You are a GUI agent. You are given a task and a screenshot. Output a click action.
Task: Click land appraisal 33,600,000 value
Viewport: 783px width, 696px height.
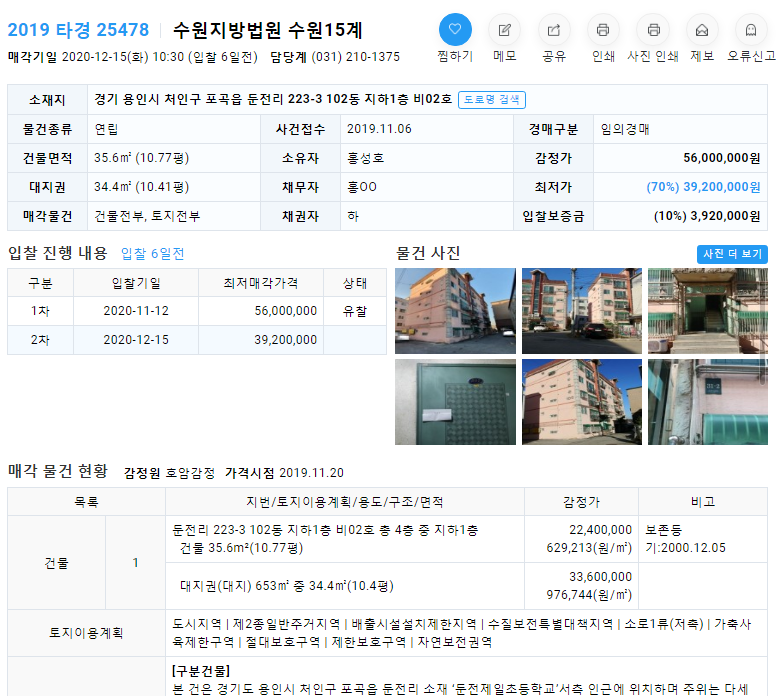(601, 577)
